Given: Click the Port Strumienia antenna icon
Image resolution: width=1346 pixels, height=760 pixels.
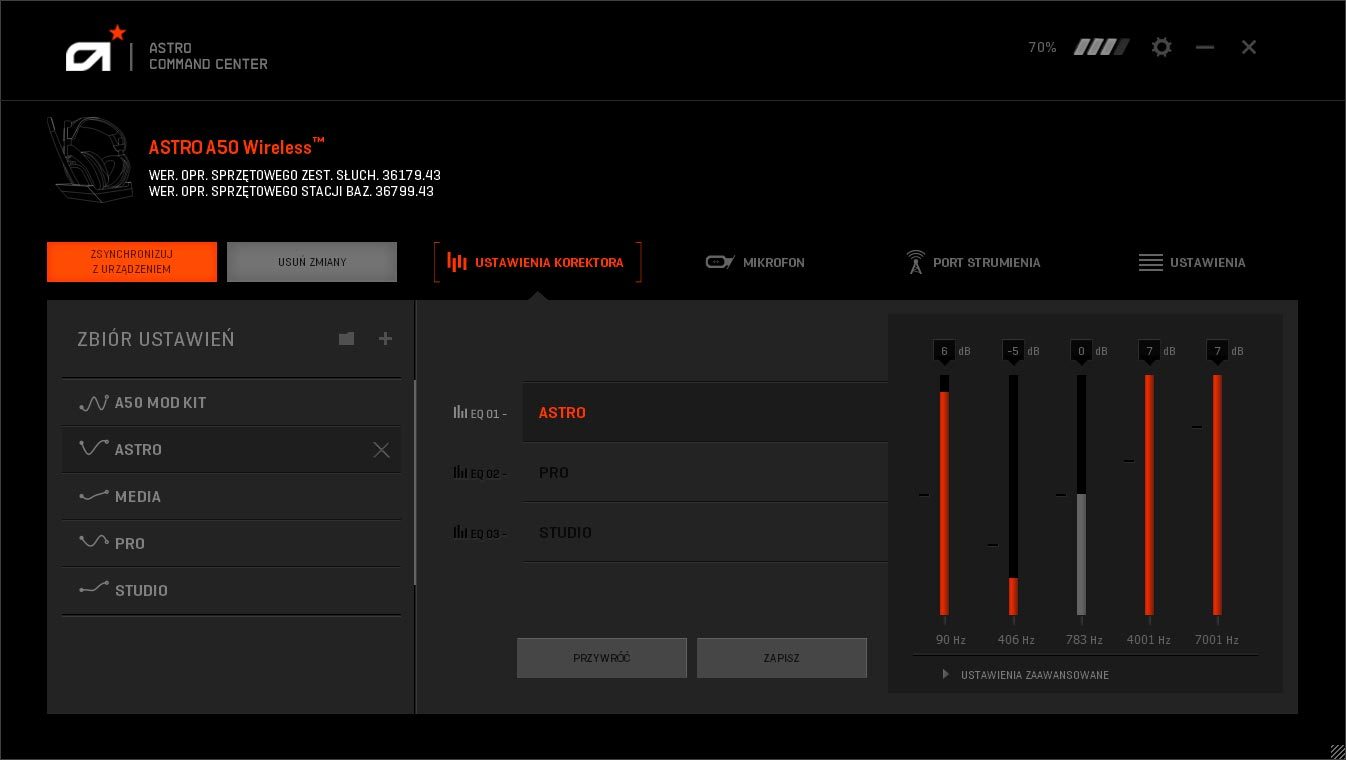Looking at the screenshot, I should (915, 262).
